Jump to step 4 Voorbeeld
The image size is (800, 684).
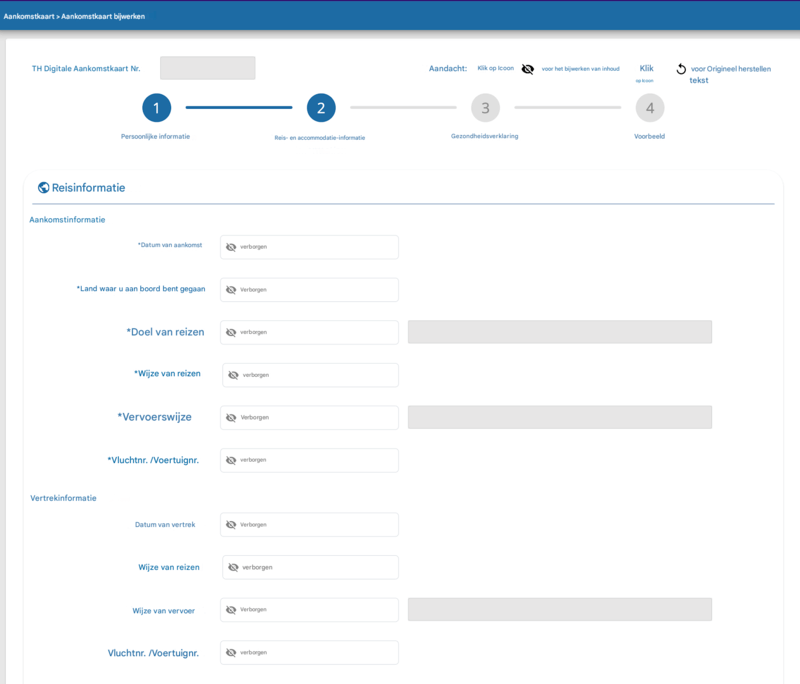[x=649, y=108]
